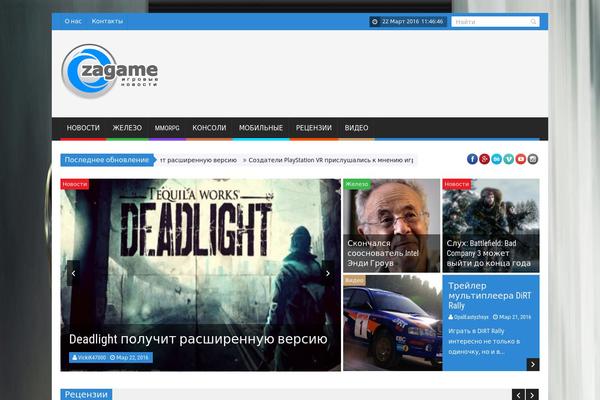
Task: Click the clock icon beside the date
Action: 375,22
